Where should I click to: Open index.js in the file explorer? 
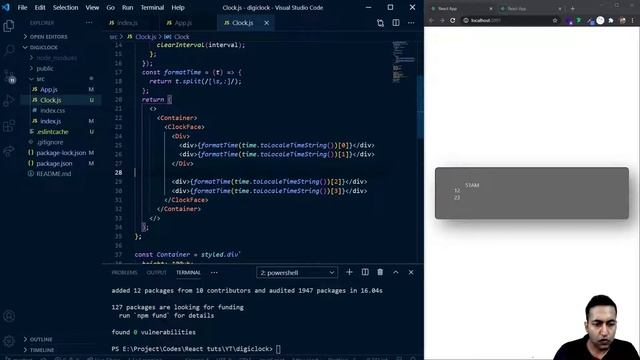click(51, 121)
